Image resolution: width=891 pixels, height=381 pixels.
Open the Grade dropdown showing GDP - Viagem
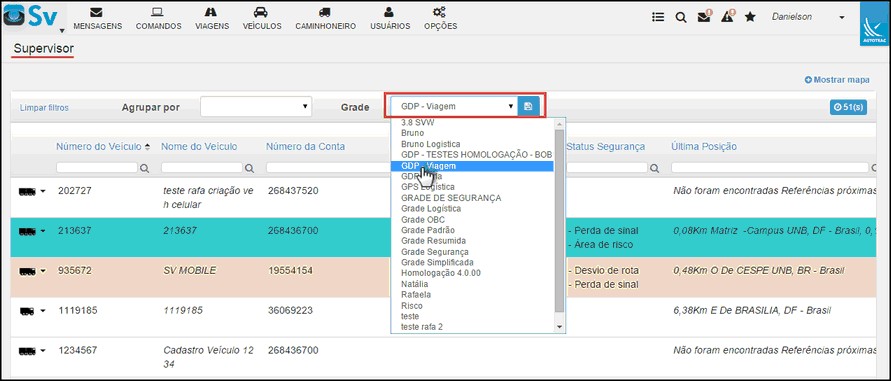tap(454, 106)
